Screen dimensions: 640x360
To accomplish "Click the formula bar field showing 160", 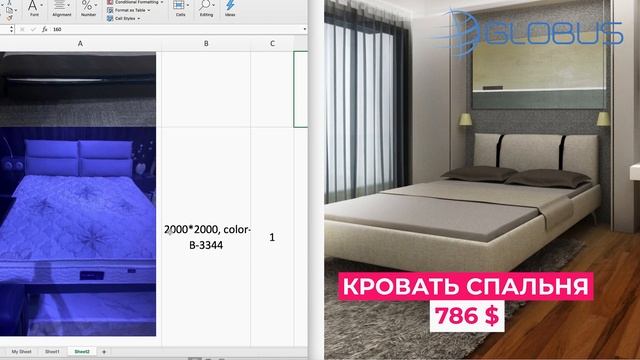I will point(177,29).
